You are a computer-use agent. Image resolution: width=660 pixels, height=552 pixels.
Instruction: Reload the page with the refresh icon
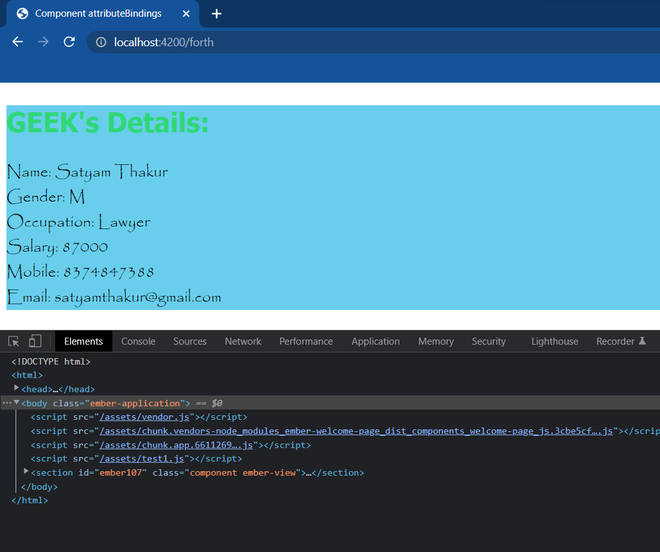69,42
